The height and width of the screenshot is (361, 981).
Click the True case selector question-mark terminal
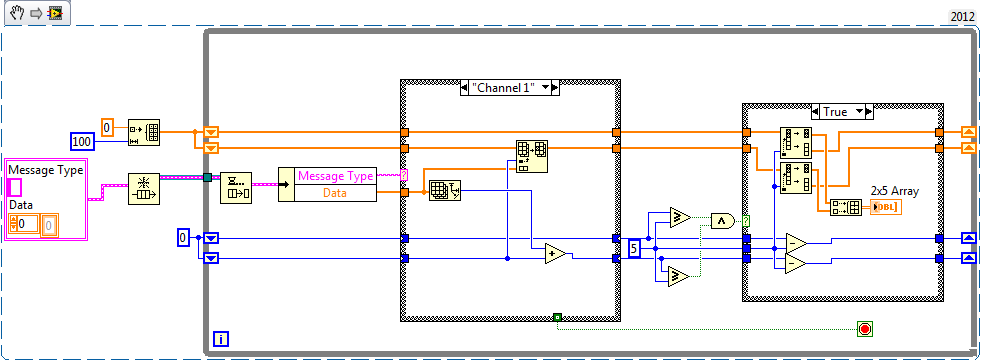point(746,220)
